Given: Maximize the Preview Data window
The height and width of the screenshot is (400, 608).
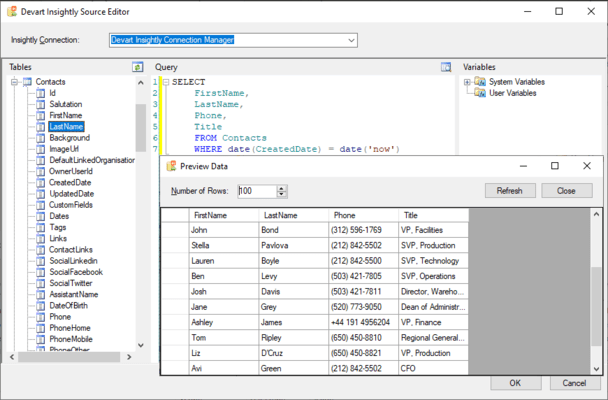Looking at the screenshot, I should pyautogui.click(x=555, y=166).
